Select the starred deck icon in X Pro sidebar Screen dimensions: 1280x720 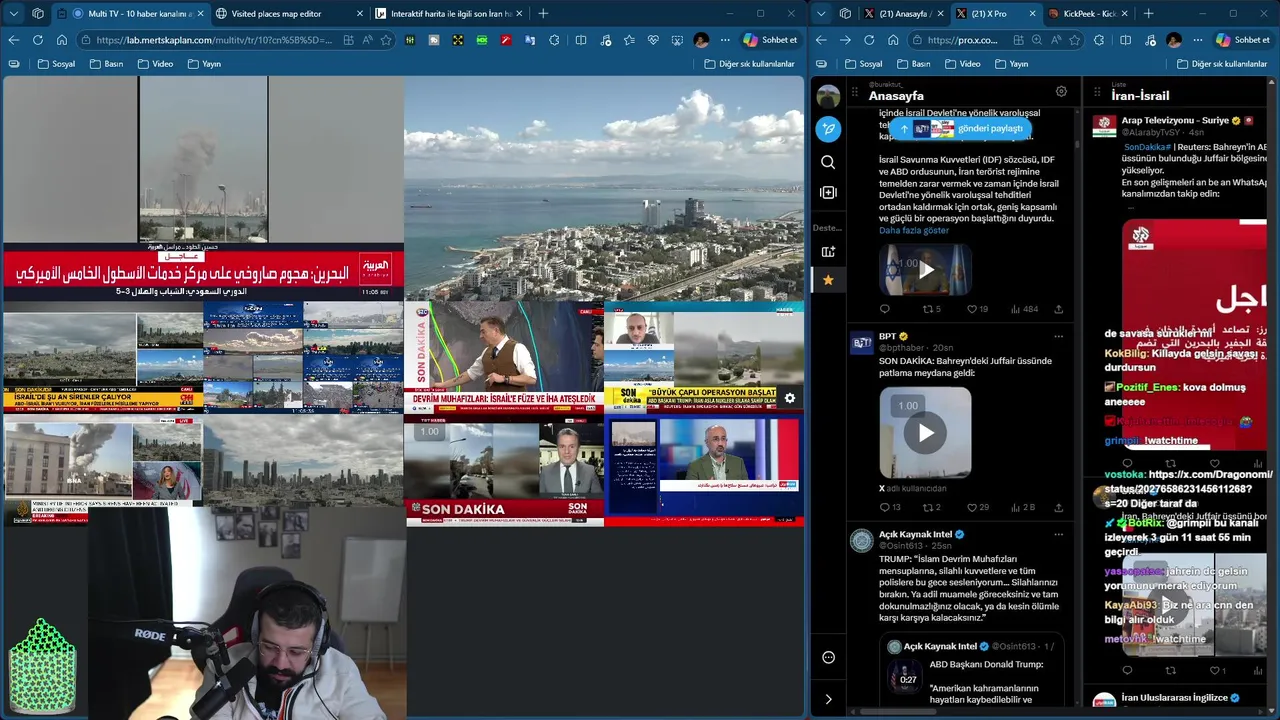[x=828, y=281]
